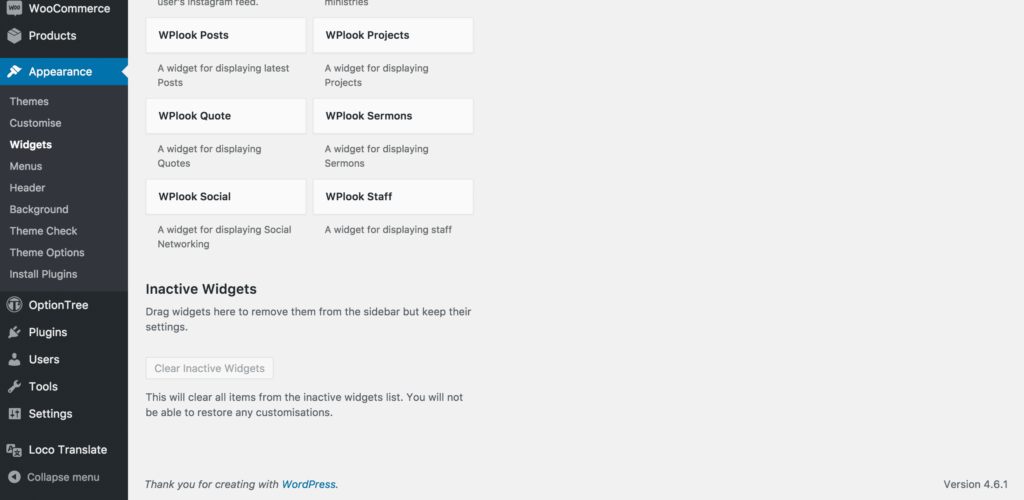Click the WooCommerce logo icon
This screenshot has width=1024, height=500.
tap(14, 8)
